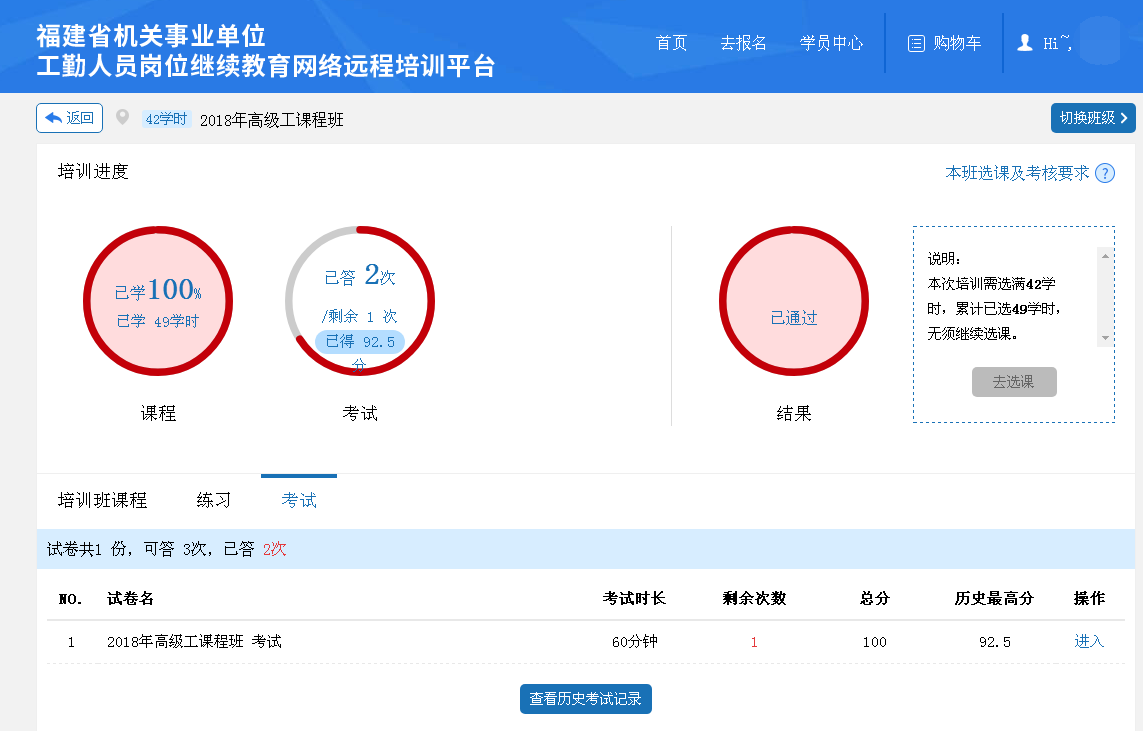Go to 首页 in the top navigation
The image size is (1143, 731).
click(671, 43)
